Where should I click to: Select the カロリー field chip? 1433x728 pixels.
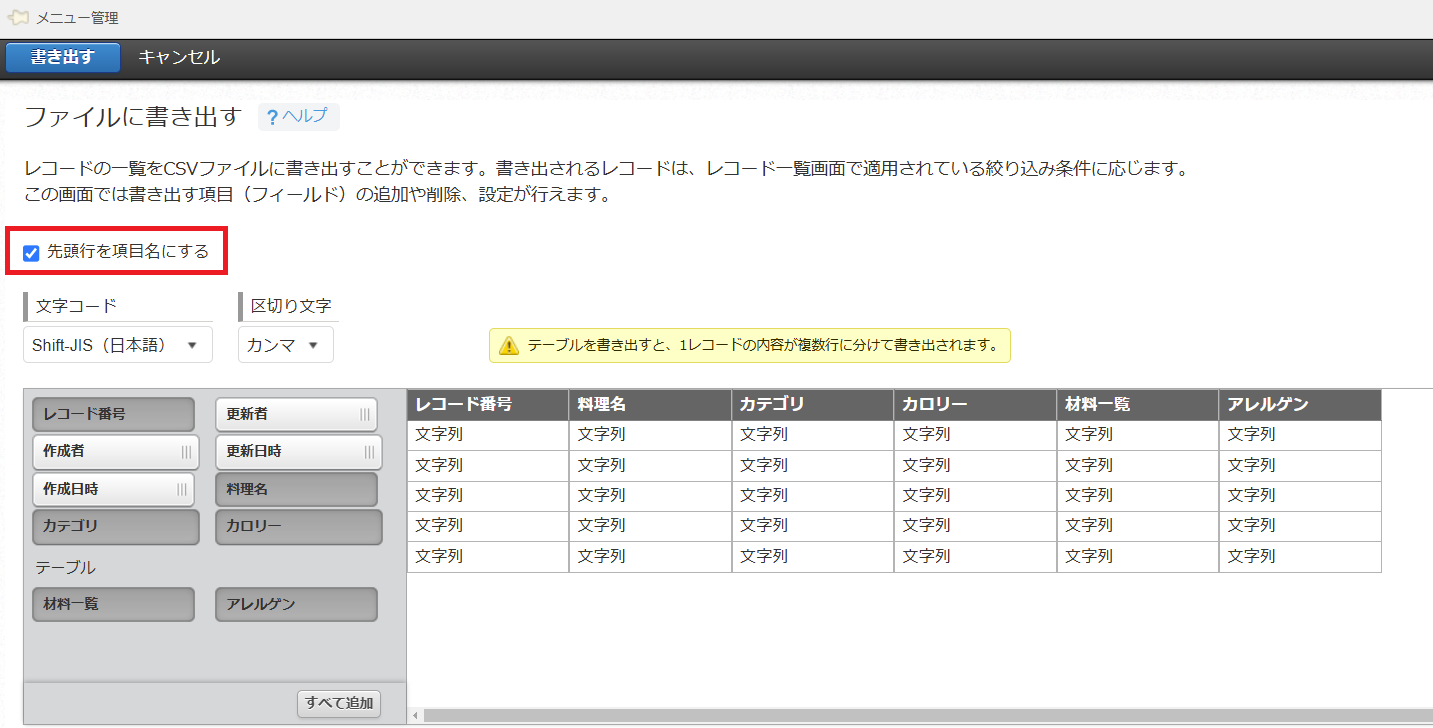(x=298, y=527)
